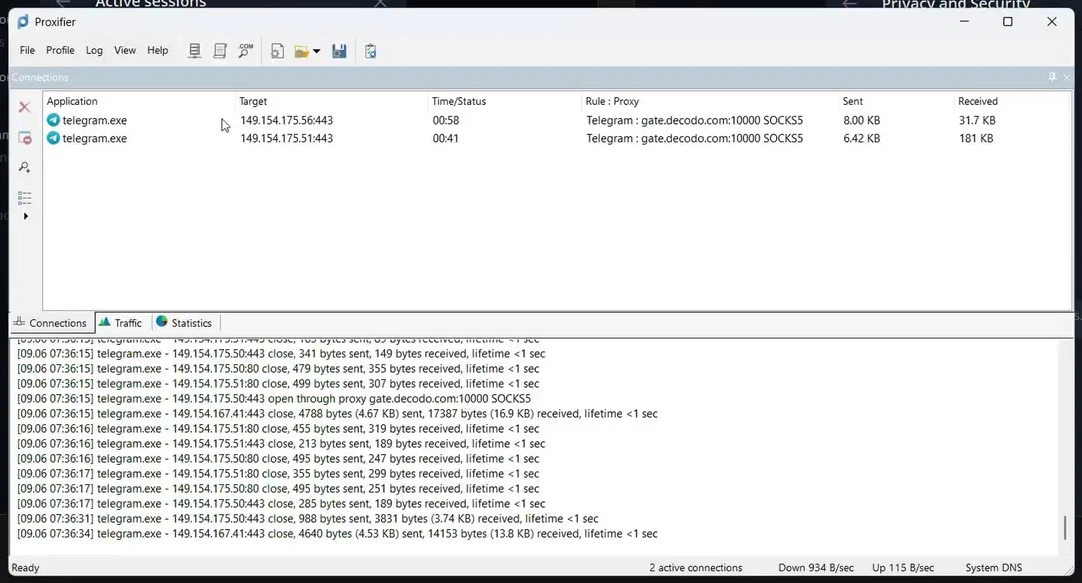
Task: Switch to the Connections tab
Action: 51,323
